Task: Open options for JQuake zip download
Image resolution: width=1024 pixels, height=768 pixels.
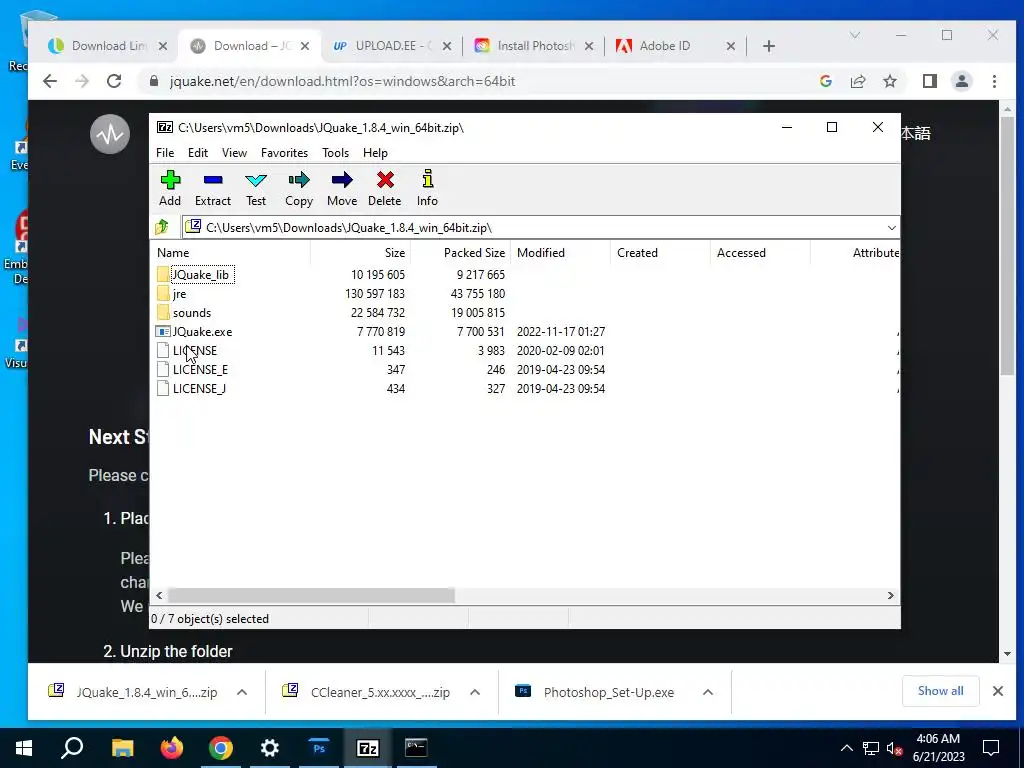Action: [x=242, y=692]
